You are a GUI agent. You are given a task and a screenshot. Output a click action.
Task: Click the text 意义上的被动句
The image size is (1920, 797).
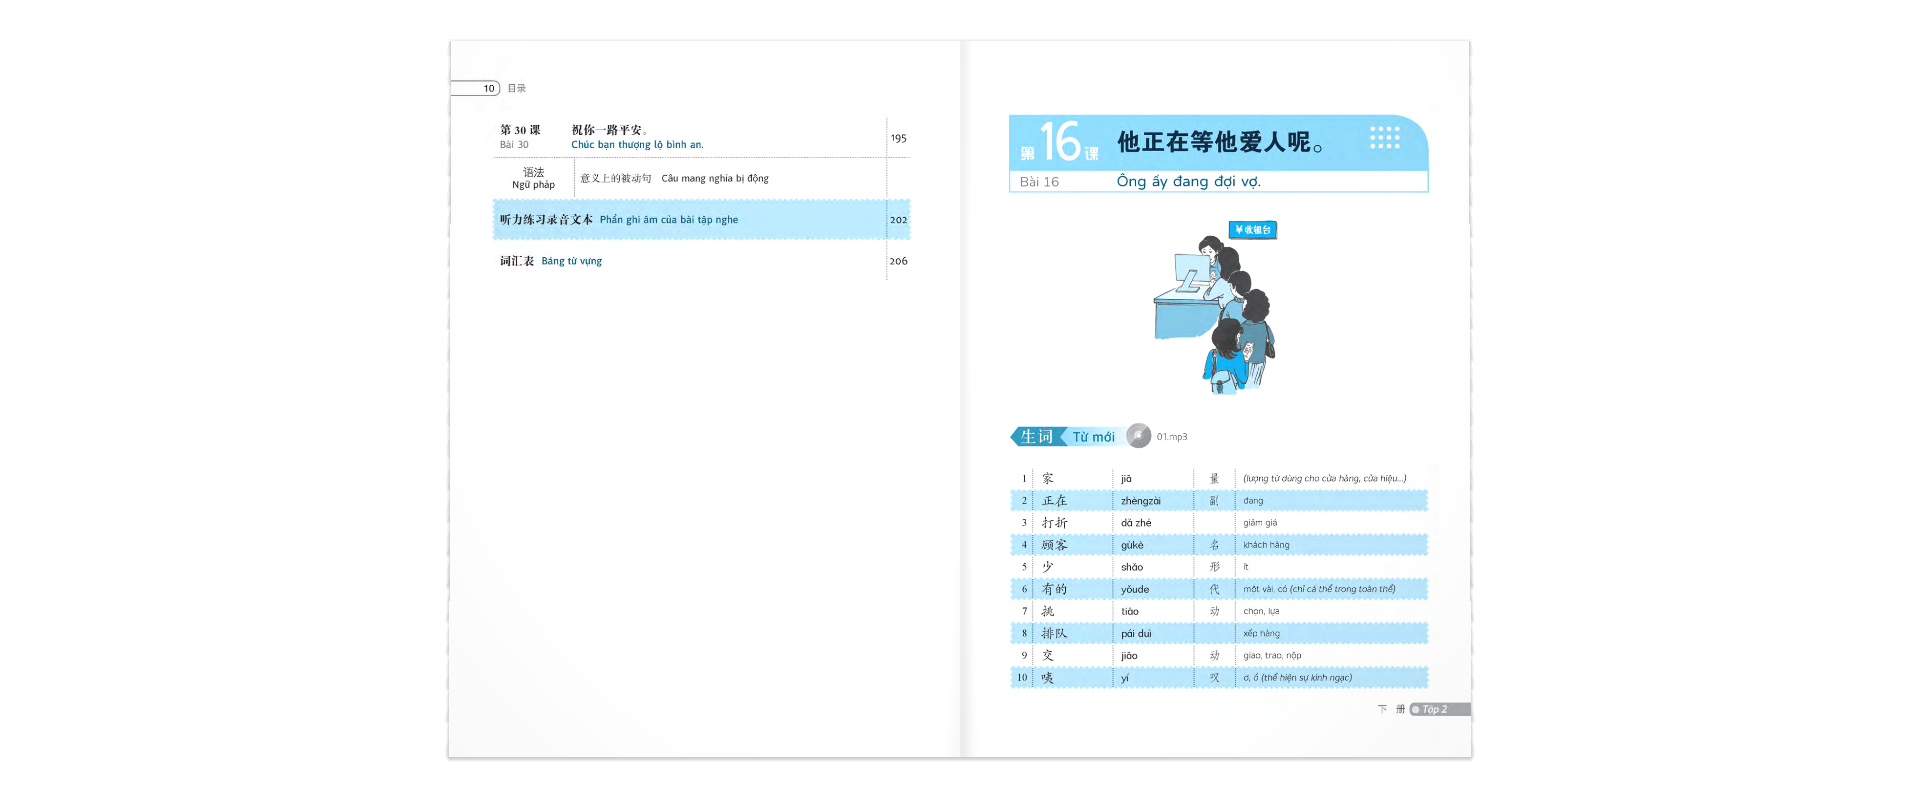tap(616, 178)
